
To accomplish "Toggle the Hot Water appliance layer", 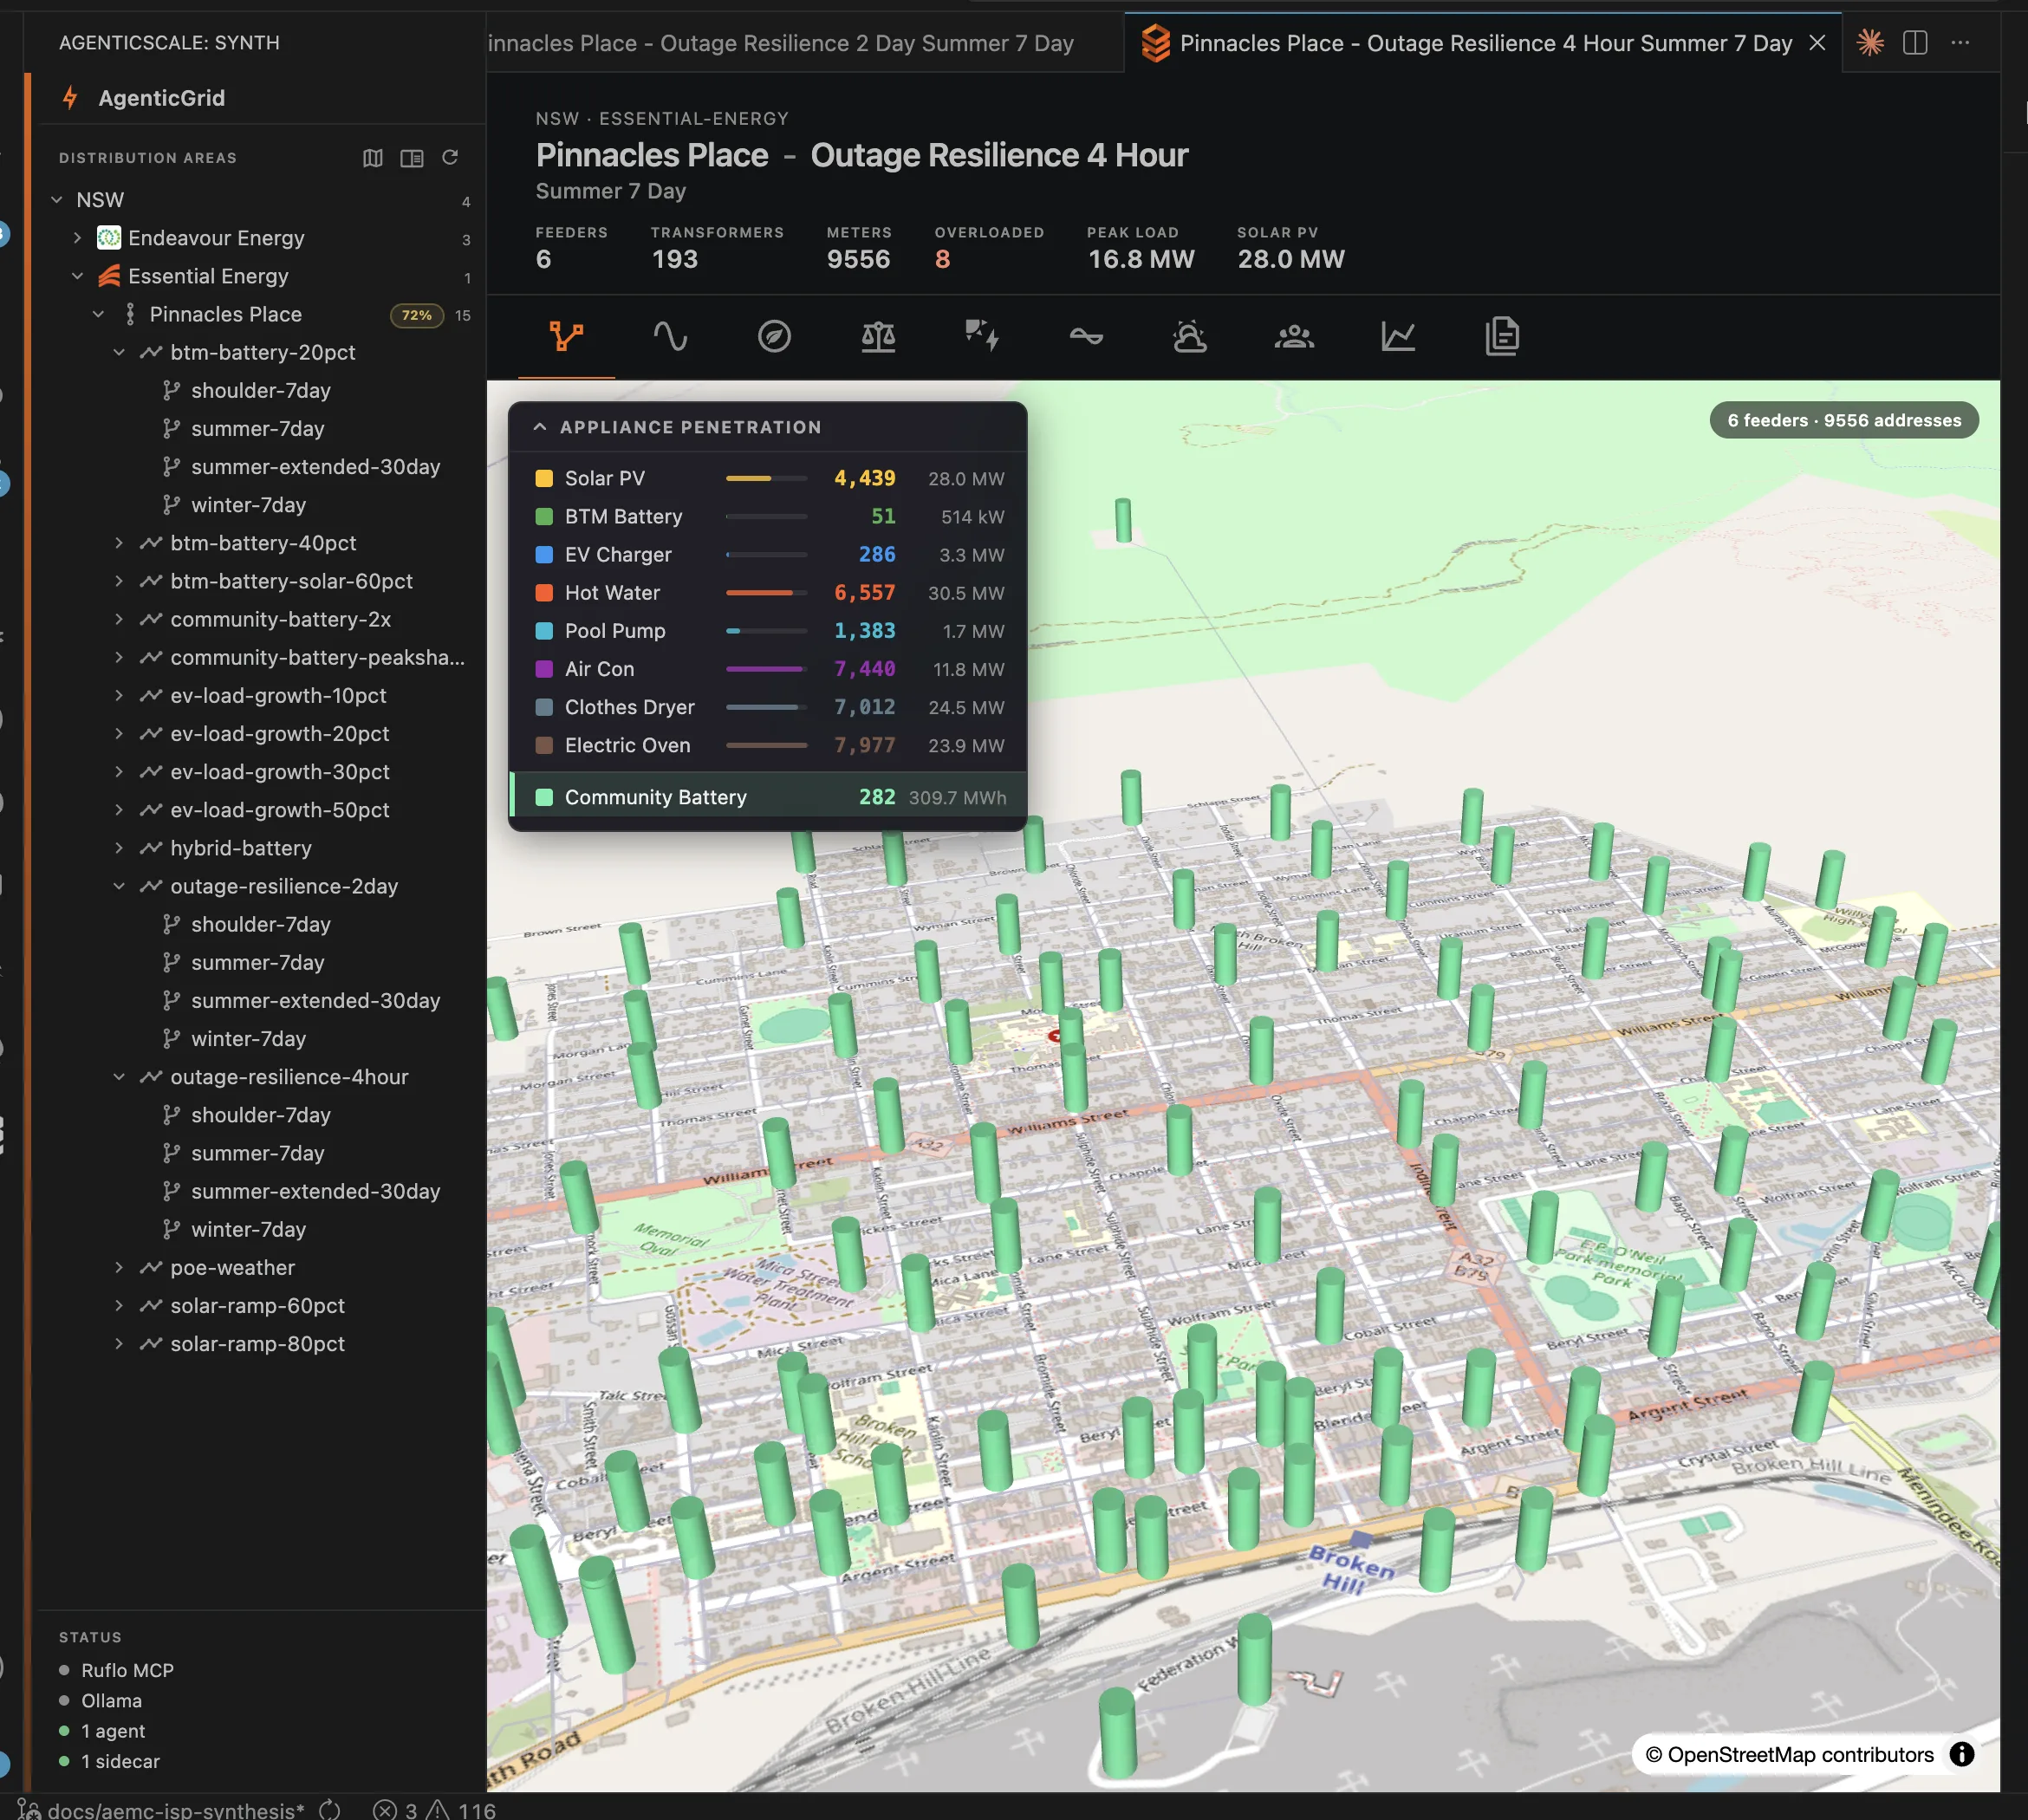I will (768, 592).
